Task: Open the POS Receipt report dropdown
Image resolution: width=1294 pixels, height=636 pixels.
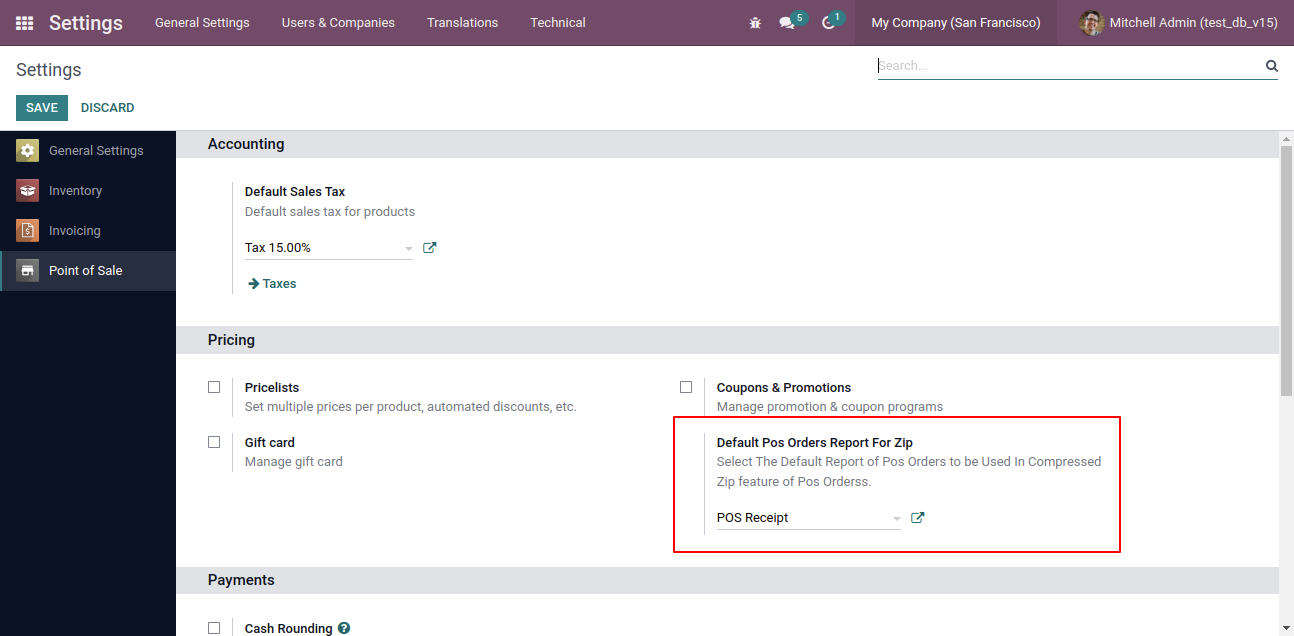Action: (809, 518)
